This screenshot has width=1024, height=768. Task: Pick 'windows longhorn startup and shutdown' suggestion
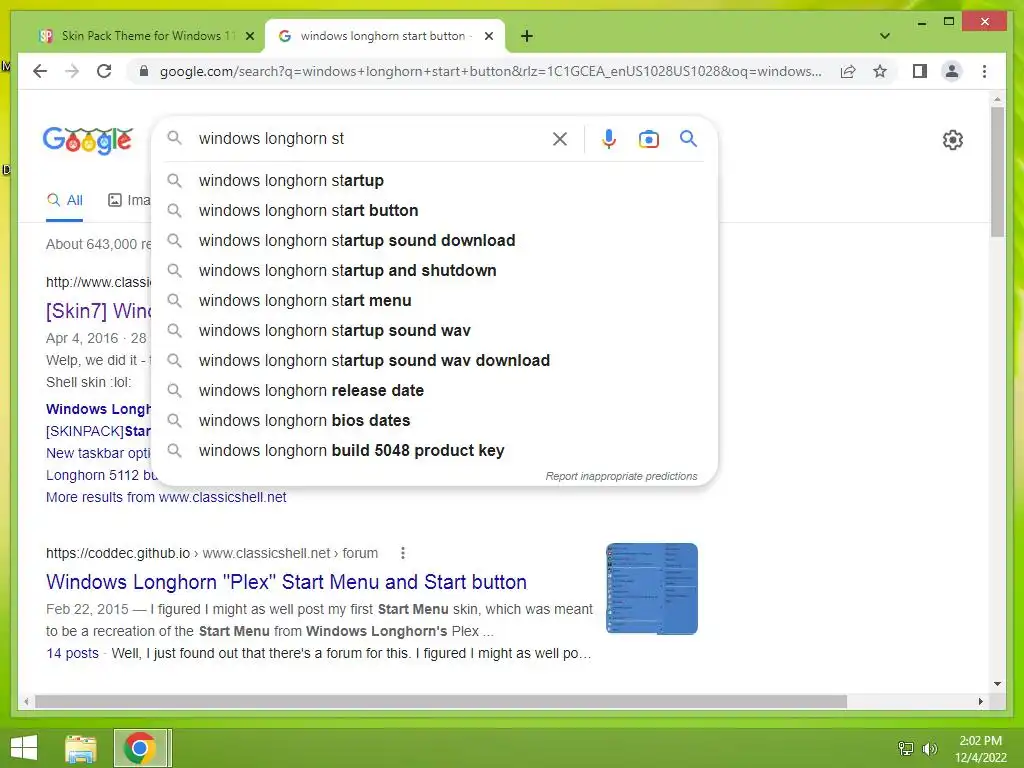(434, 270)
